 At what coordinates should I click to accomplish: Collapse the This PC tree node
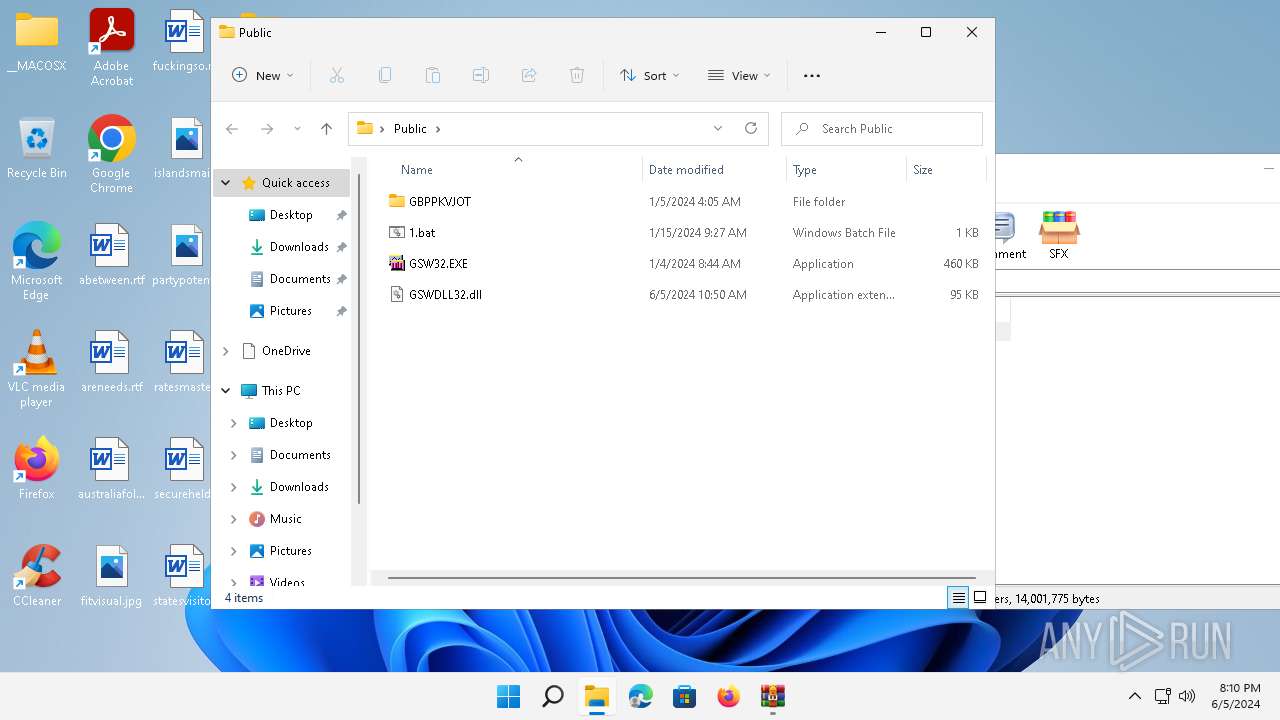tap(226, 391)
